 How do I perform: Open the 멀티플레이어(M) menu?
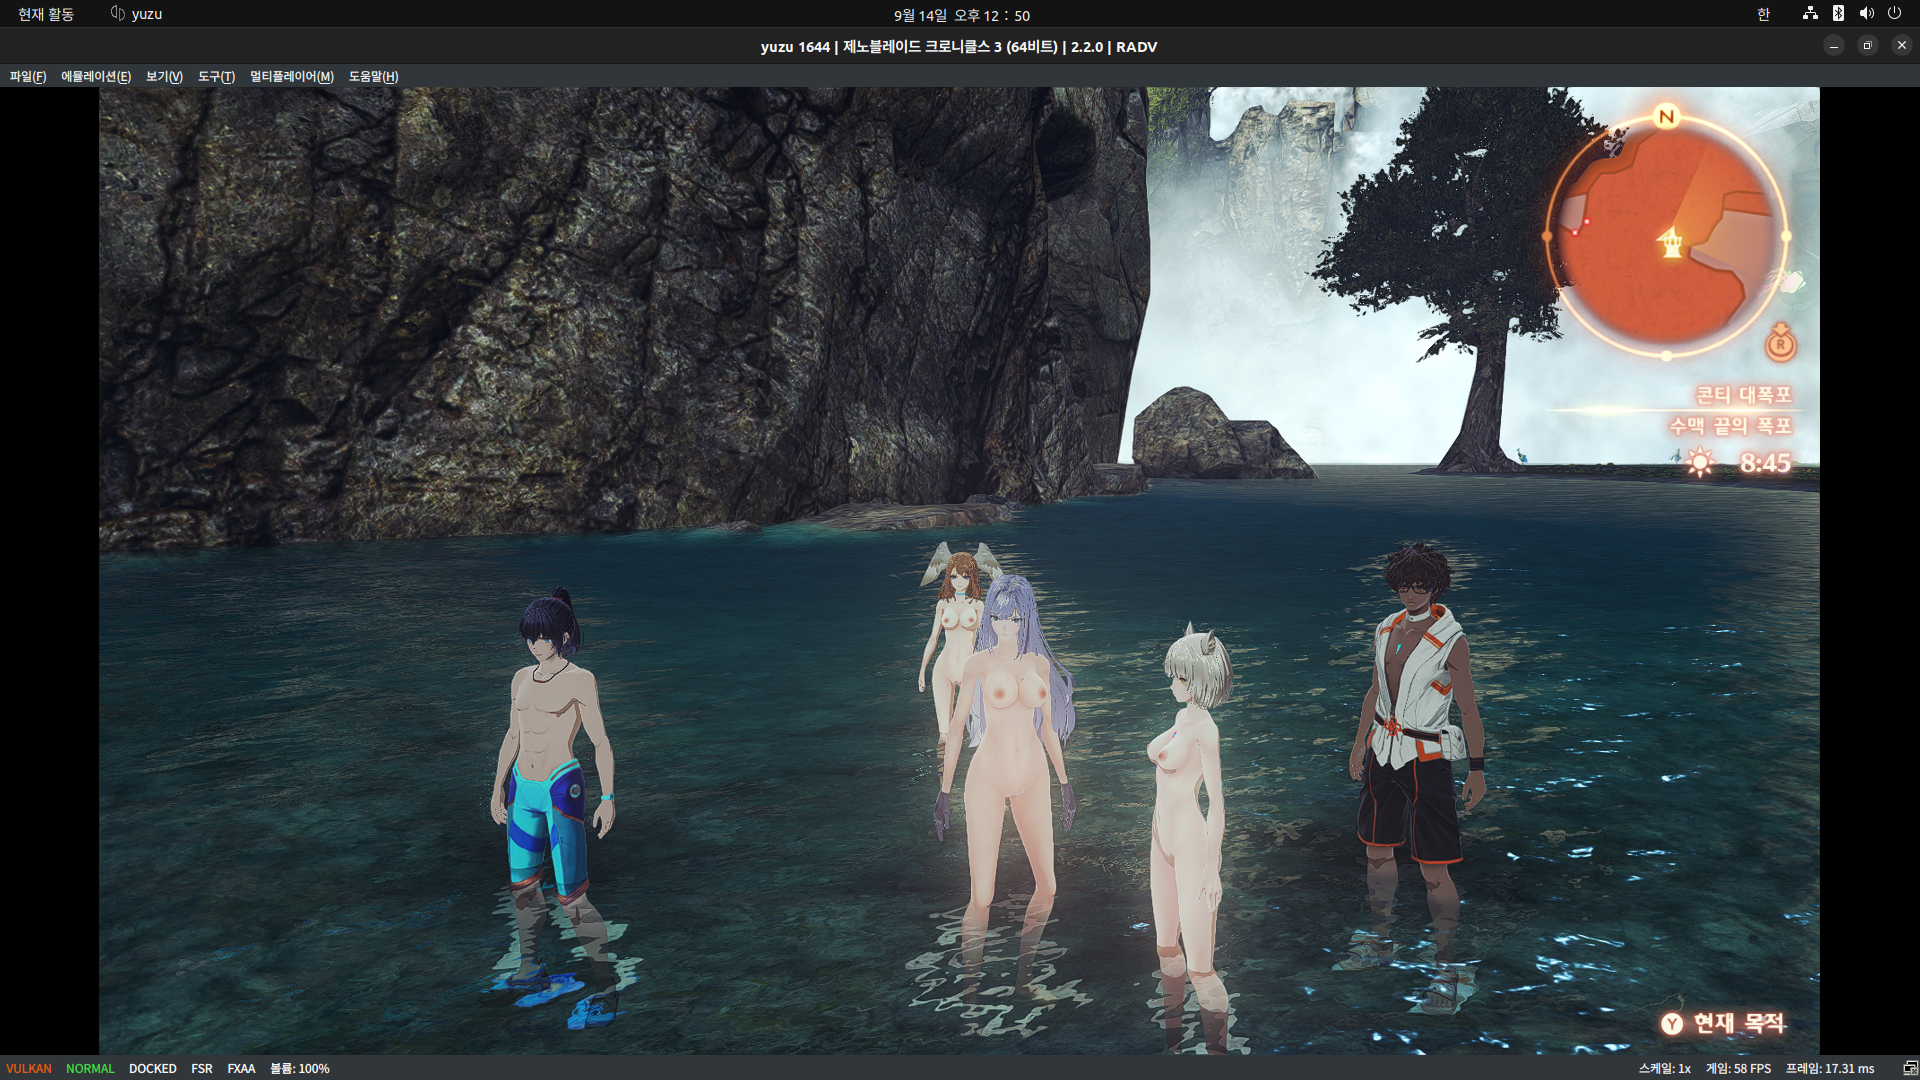[292, 76]
